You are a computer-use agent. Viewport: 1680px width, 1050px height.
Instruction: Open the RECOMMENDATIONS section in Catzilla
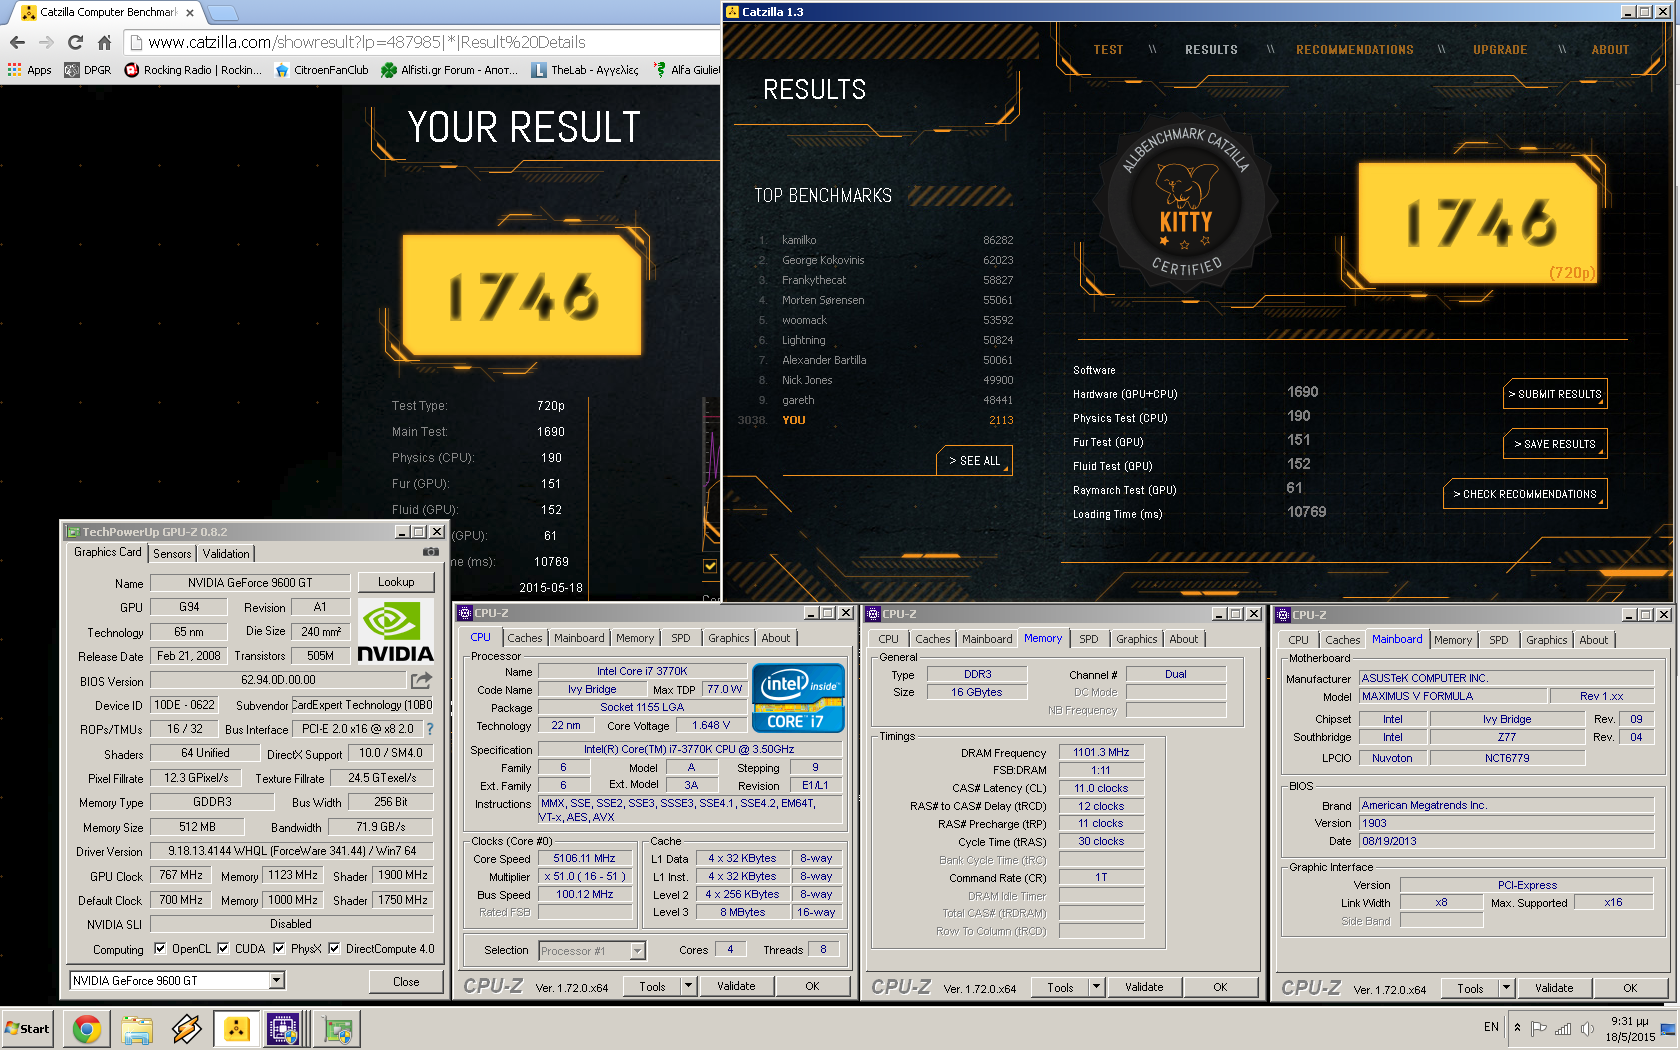coord(1355,49)
